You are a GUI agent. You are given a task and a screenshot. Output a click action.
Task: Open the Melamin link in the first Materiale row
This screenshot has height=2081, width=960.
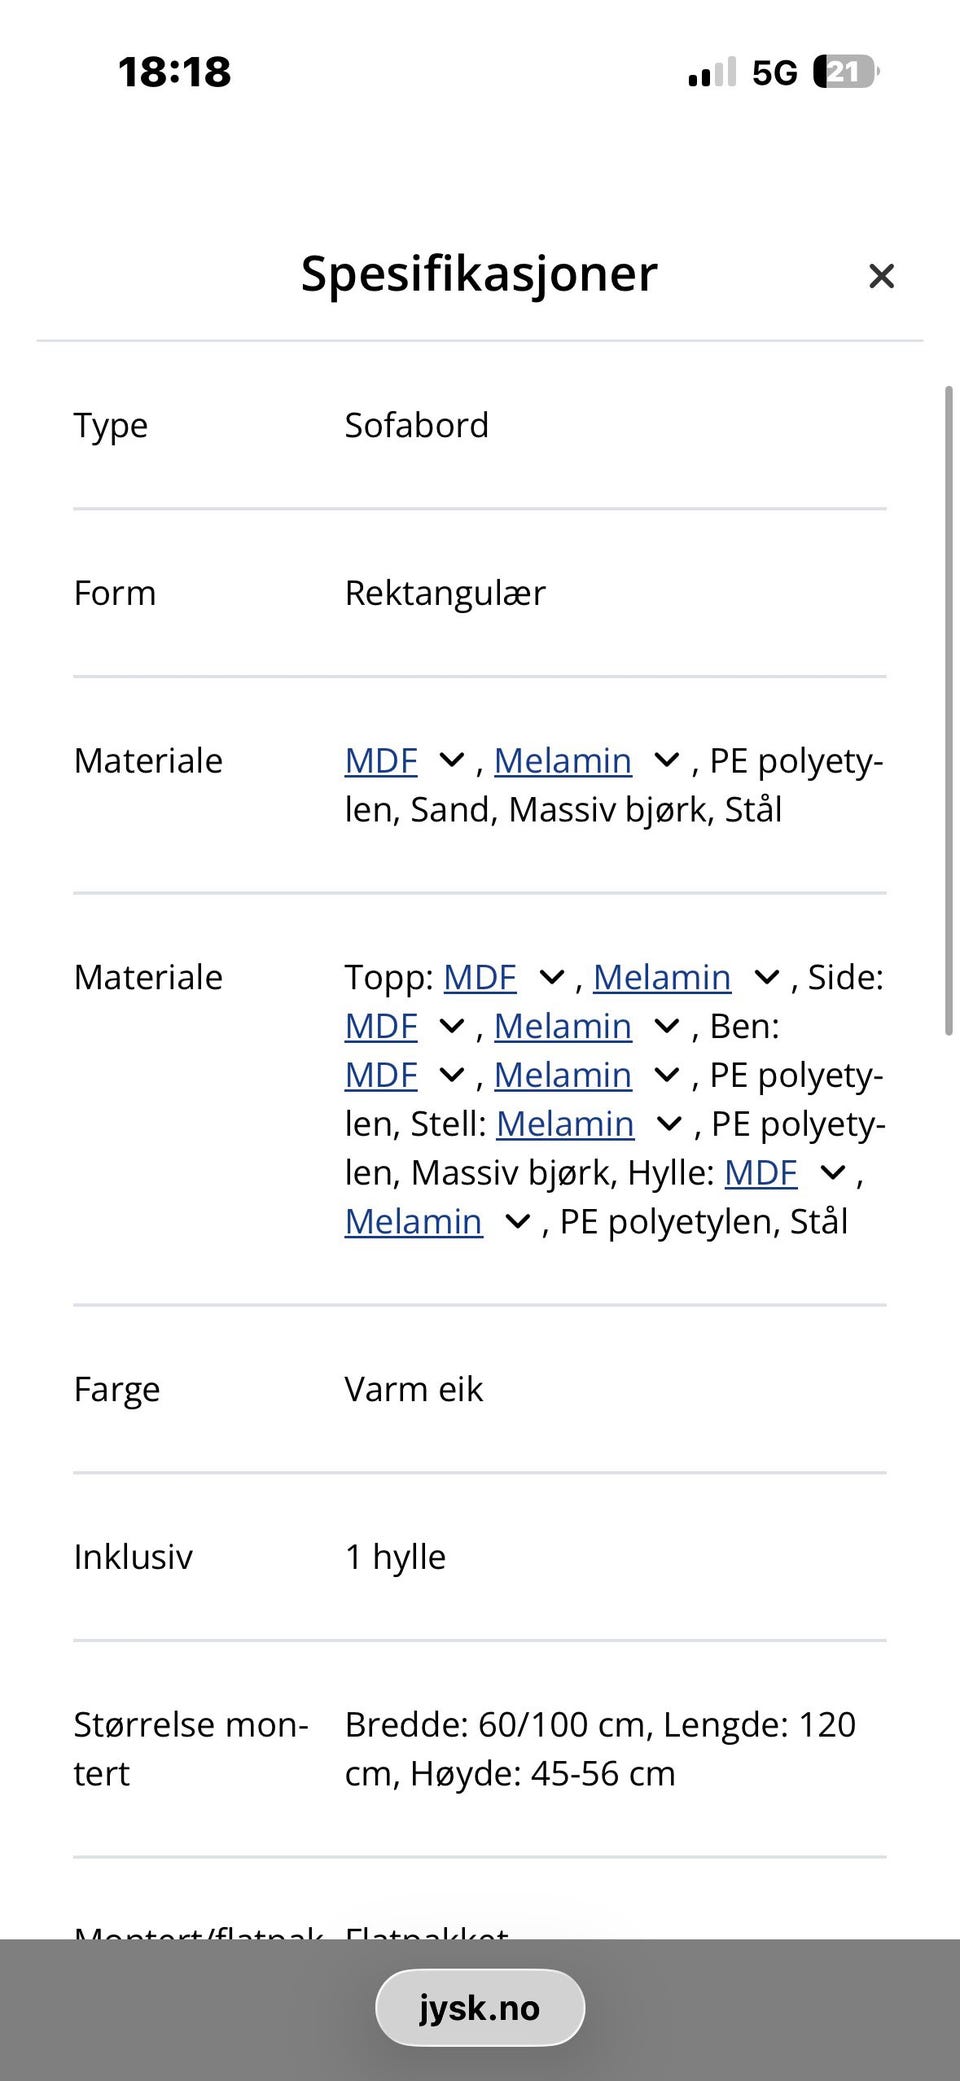tap(563, 761)
